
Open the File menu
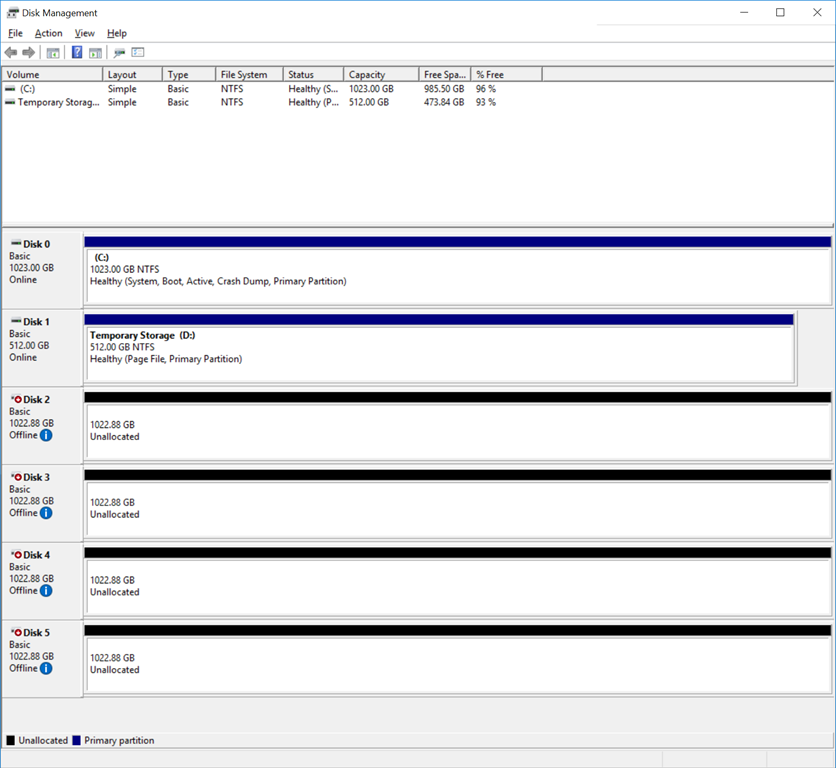15,33
